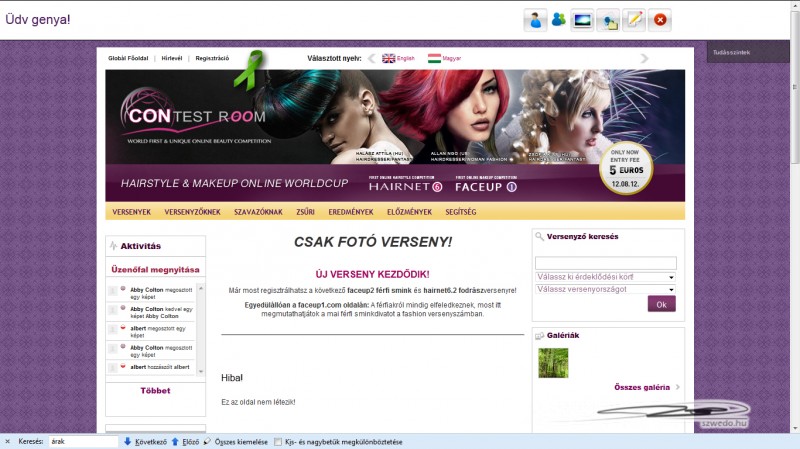Click Hírlevél link
The width and height of the screenshot is (800, 449).
click(172, 58)
